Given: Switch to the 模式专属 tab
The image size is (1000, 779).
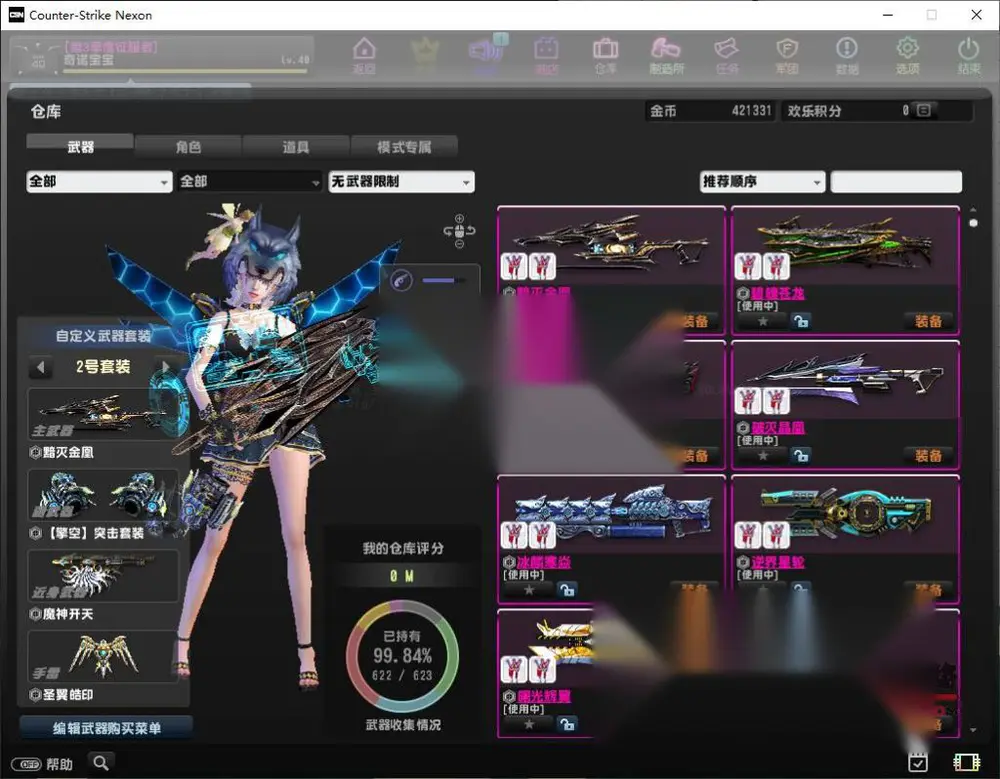Looking at the screenshot, I should pyautogui.click(x=404, y=147).
